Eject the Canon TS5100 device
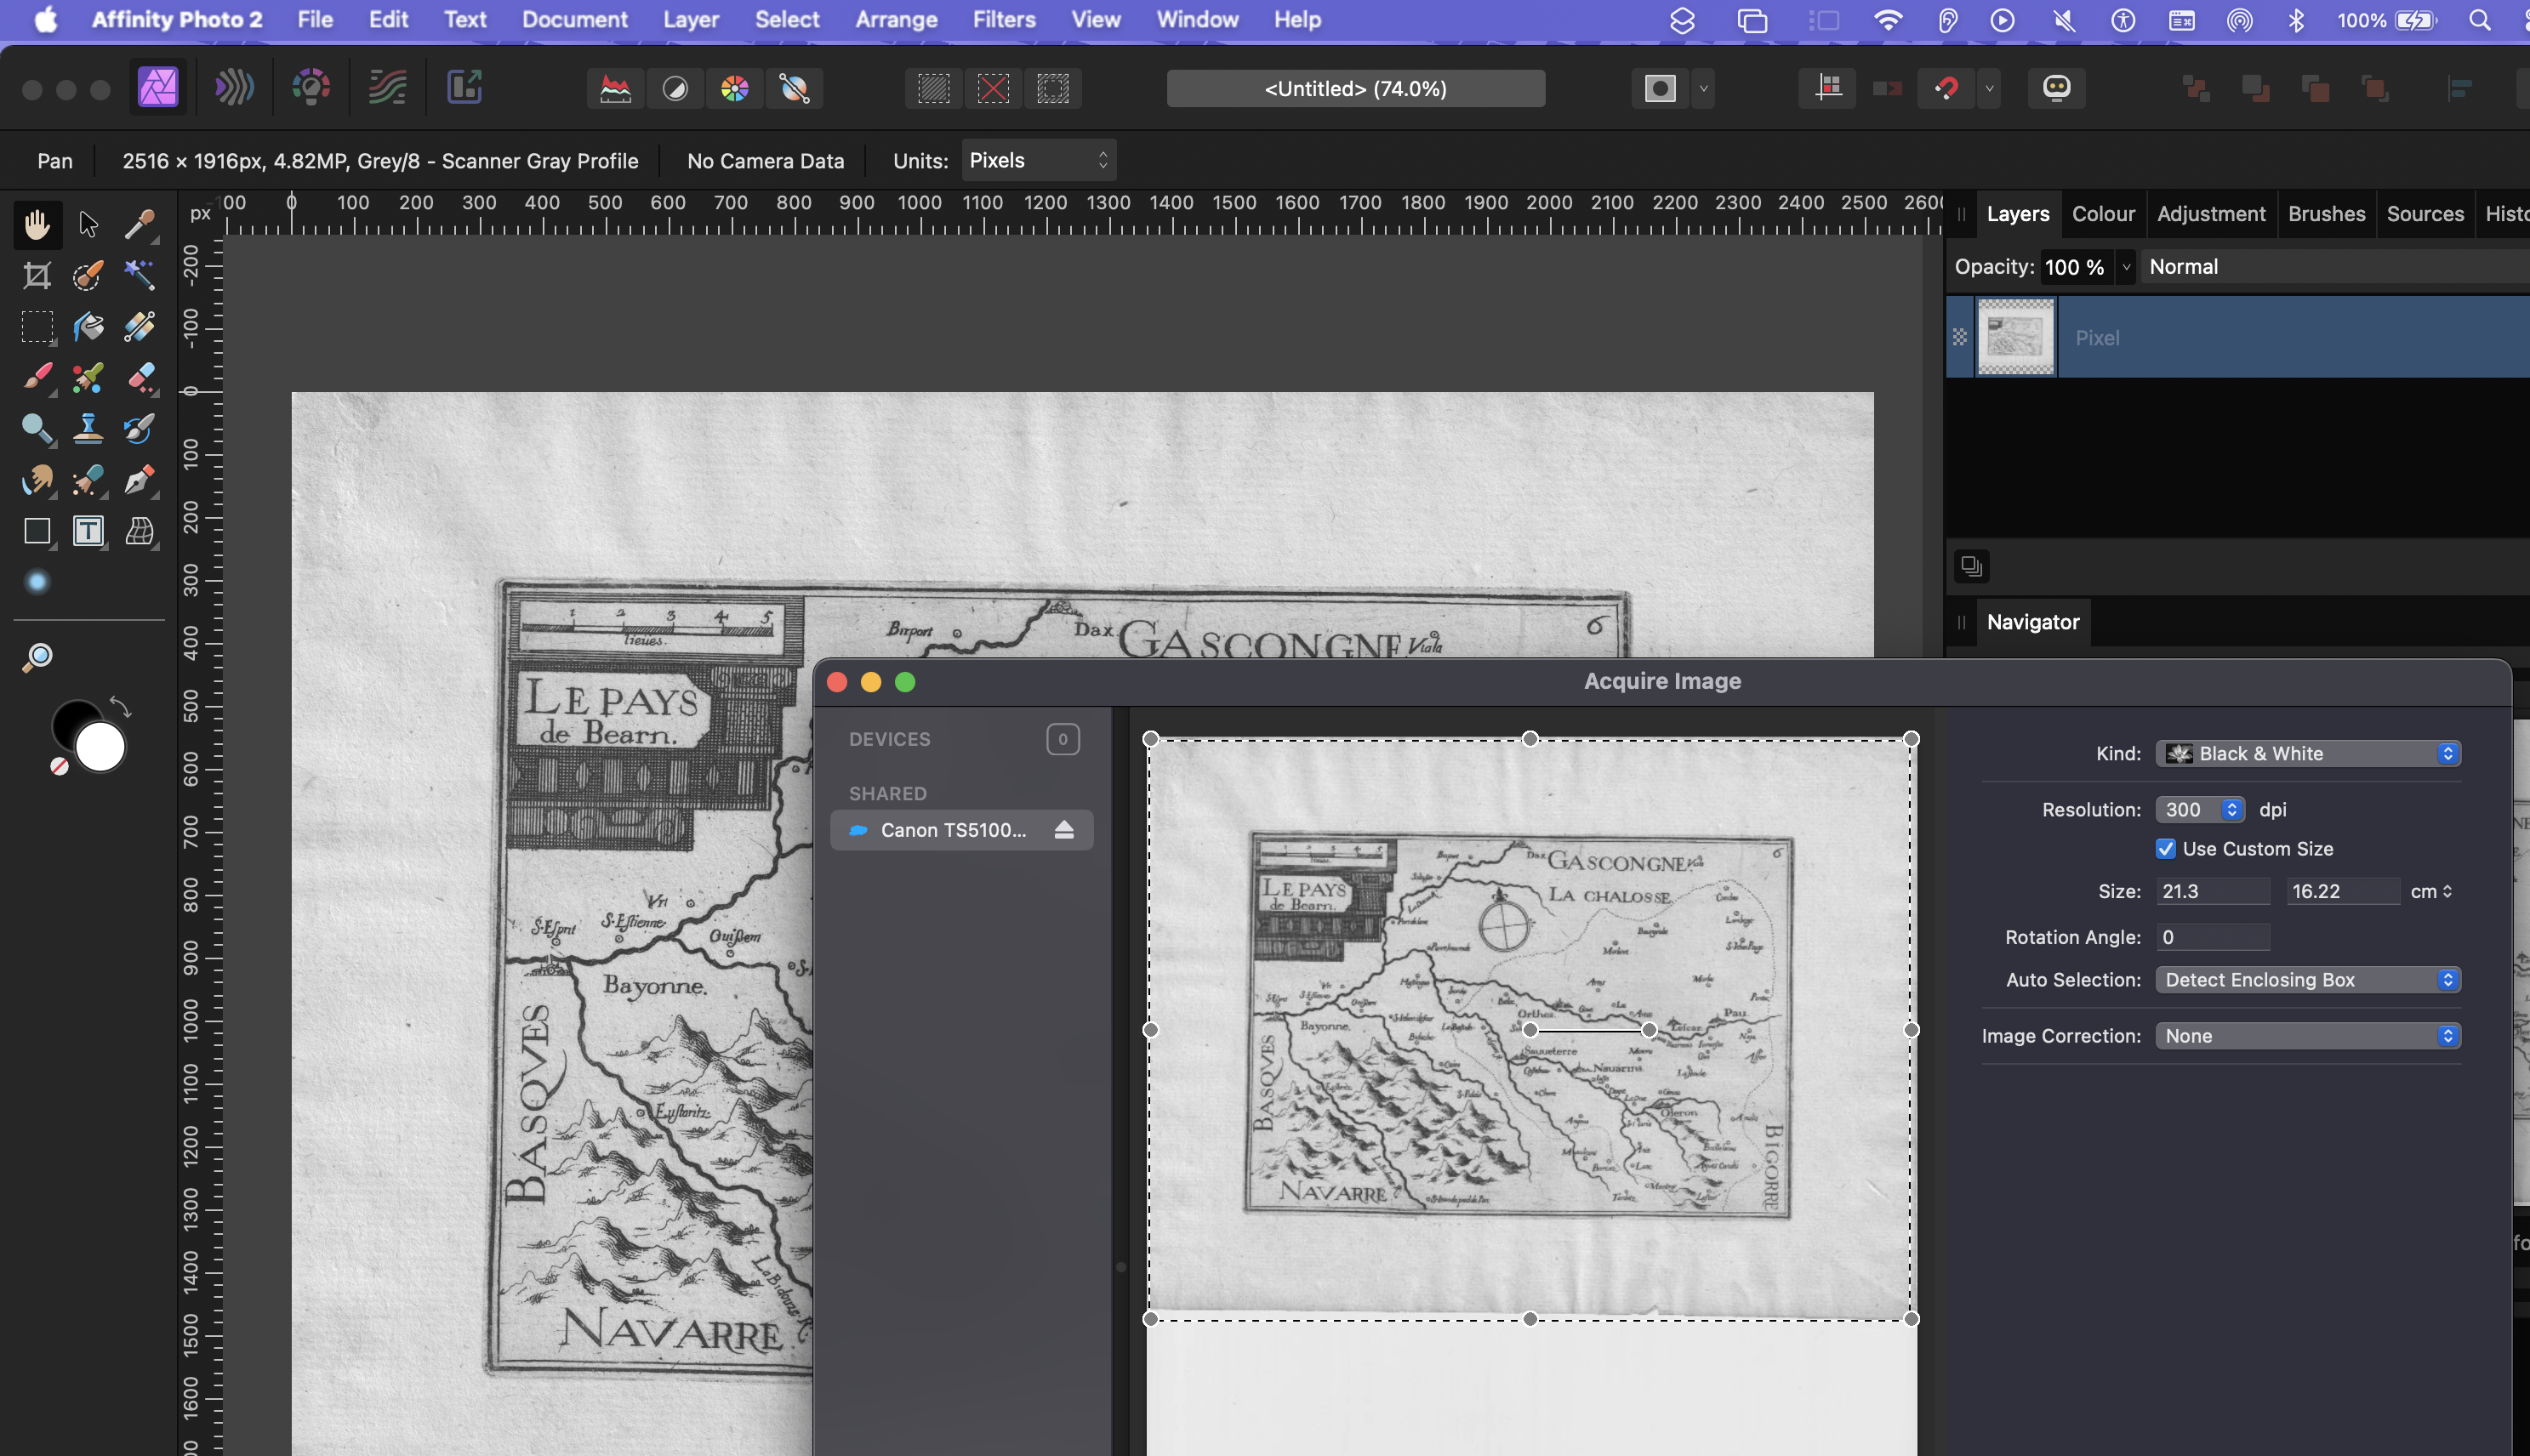Image resolution: width=2530 pixels, height=1456 pixels. click(1064, 830)
